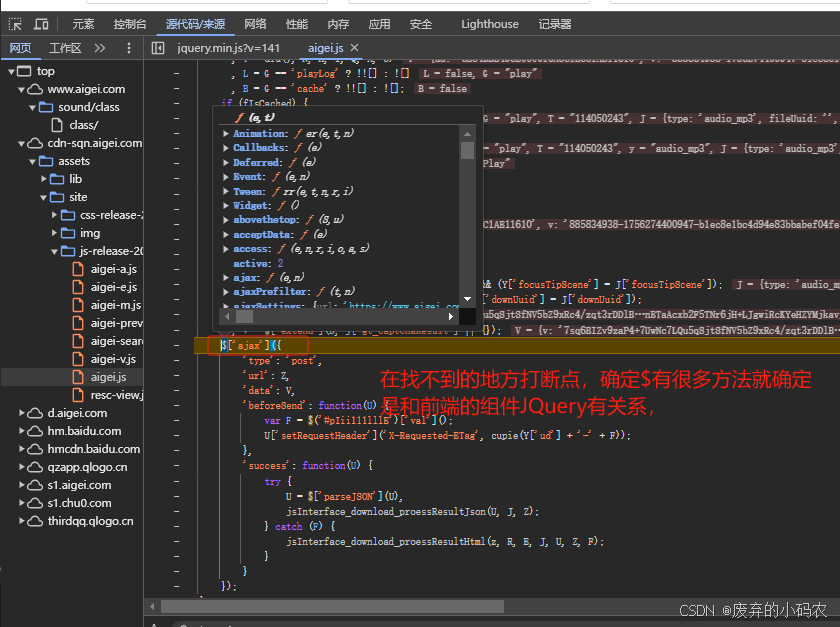
Task: Toggle the navigator sidebar panel icon
Action: click(x=158, y=48)
